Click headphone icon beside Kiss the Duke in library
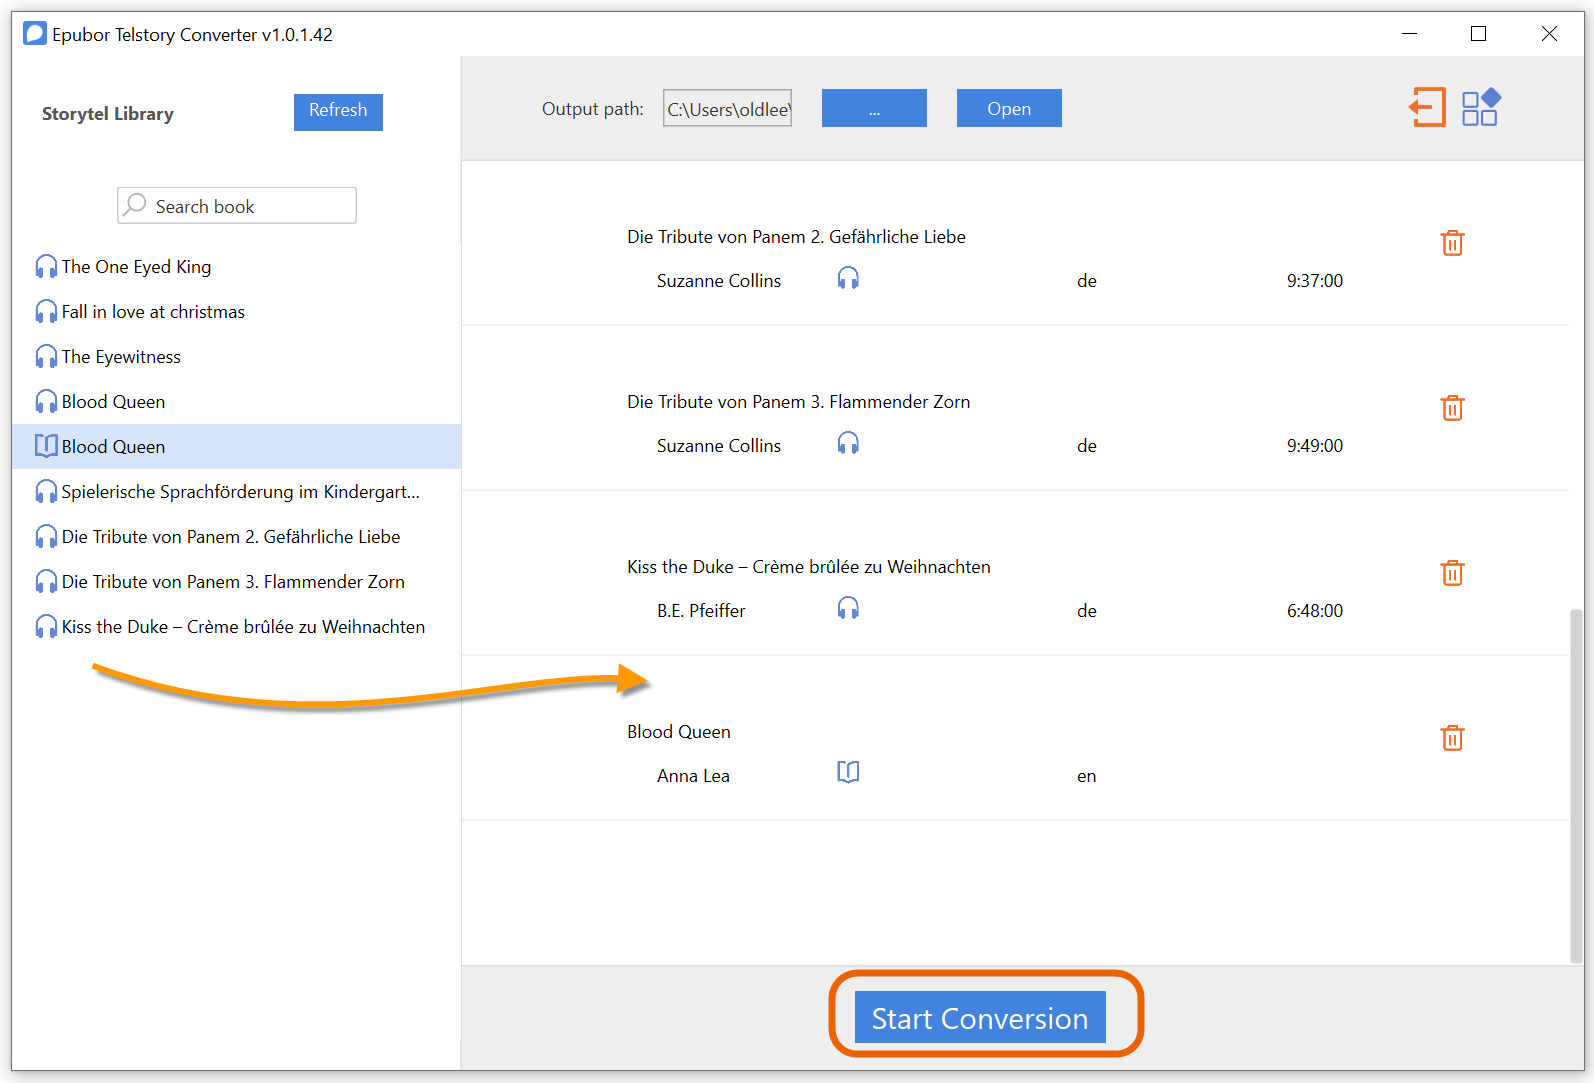 coord(46,627)
